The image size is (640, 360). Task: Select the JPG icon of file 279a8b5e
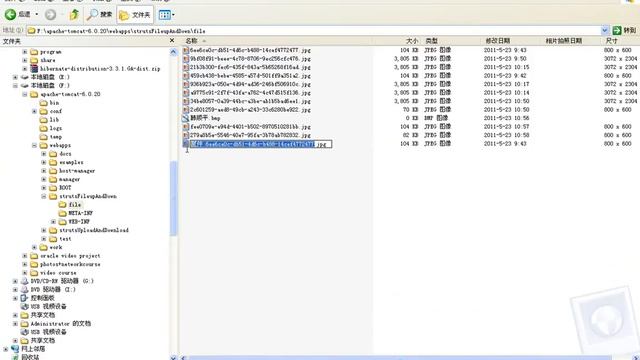186,135
